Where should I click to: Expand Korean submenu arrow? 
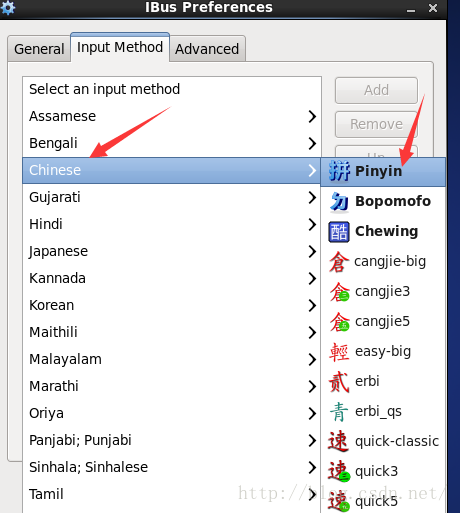pyautogui.click(x=312, y=305)
